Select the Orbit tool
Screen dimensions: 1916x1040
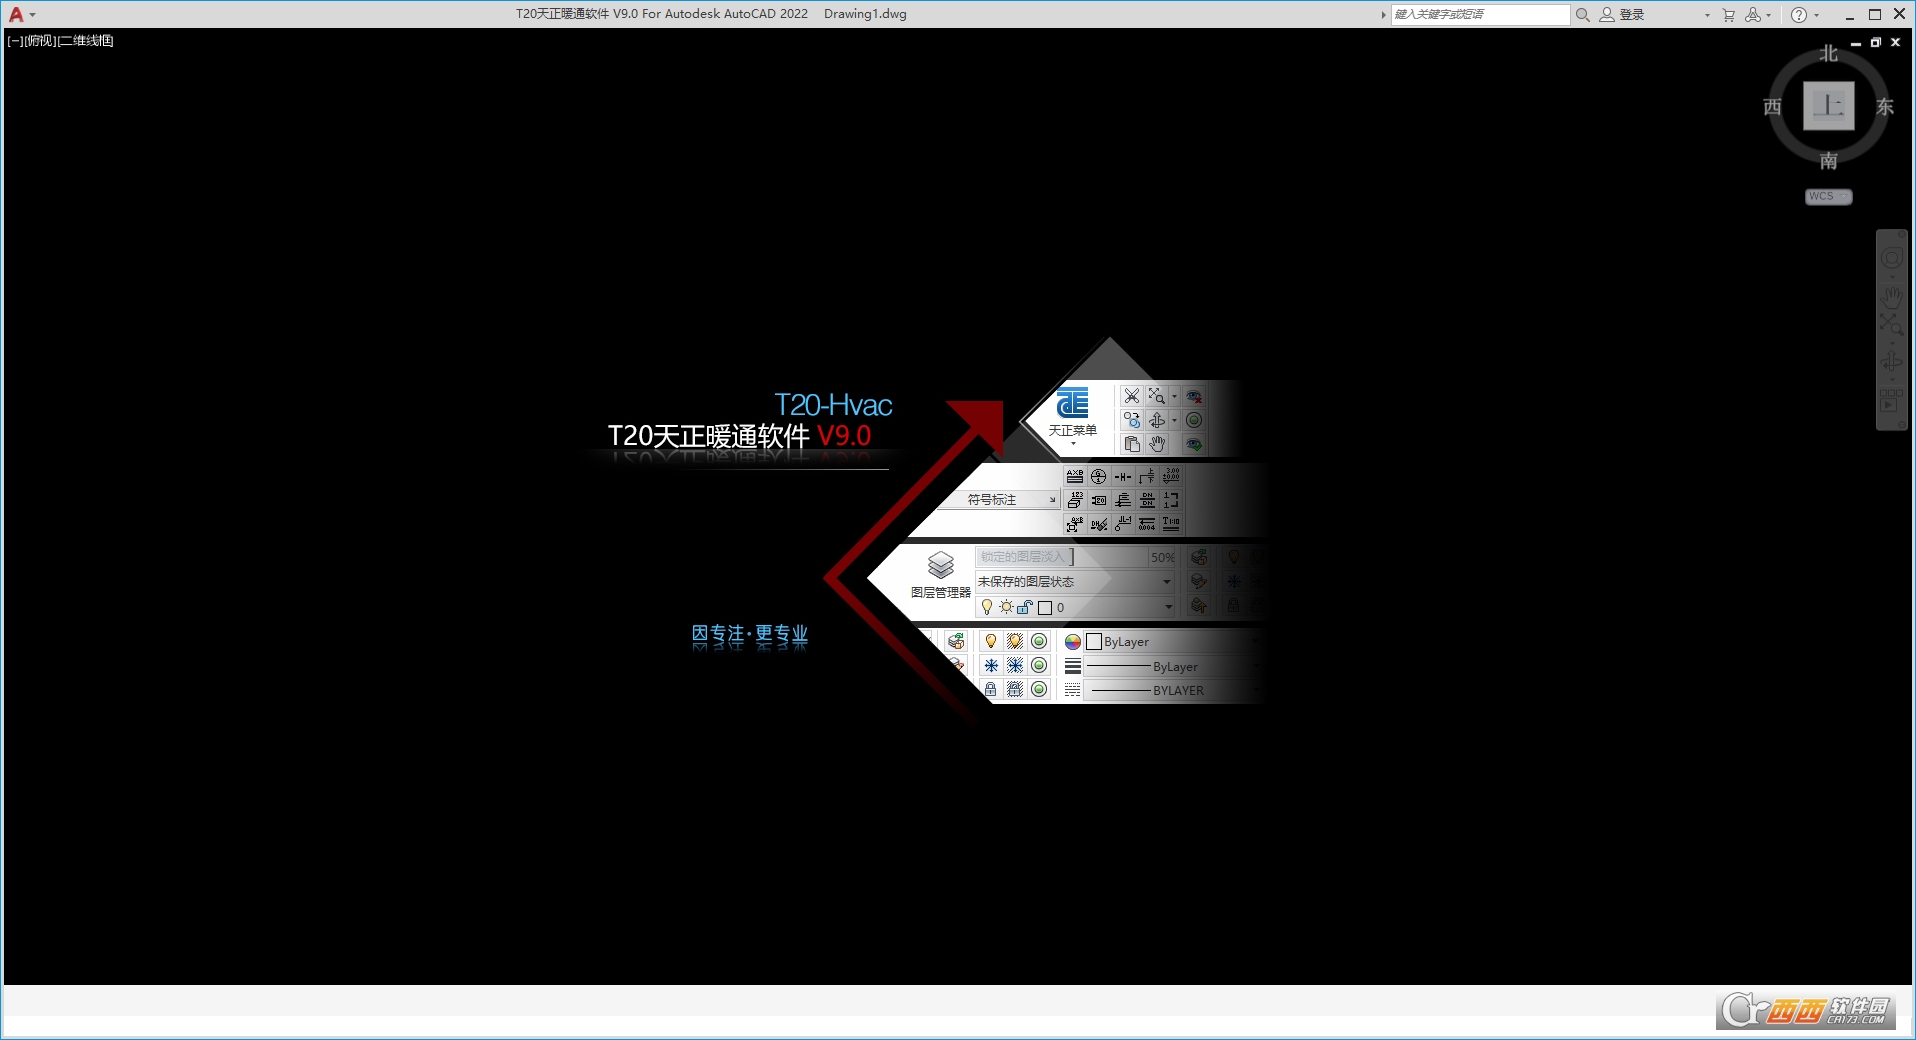1892,361
